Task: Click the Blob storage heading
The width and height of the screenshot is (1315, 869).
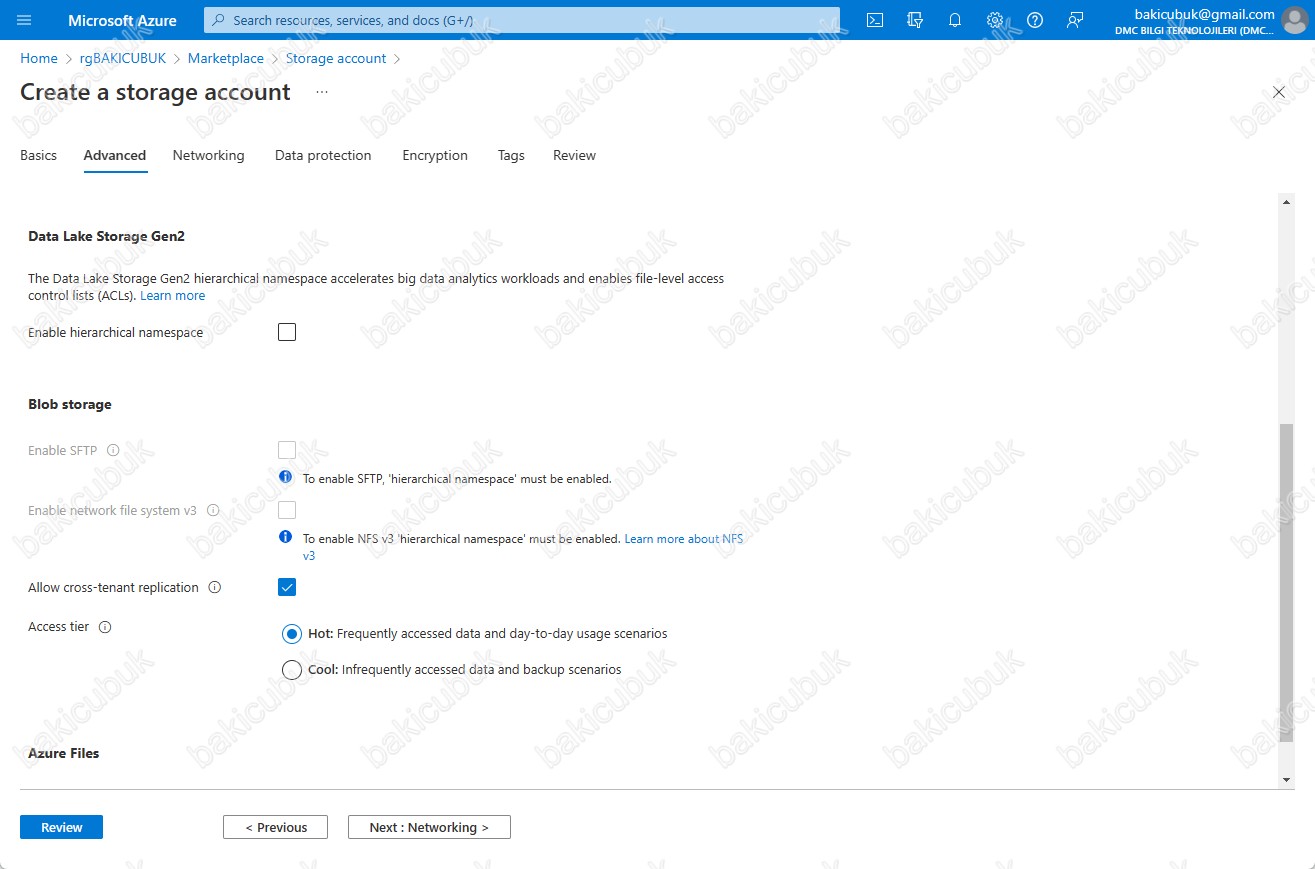Action: 70,404
